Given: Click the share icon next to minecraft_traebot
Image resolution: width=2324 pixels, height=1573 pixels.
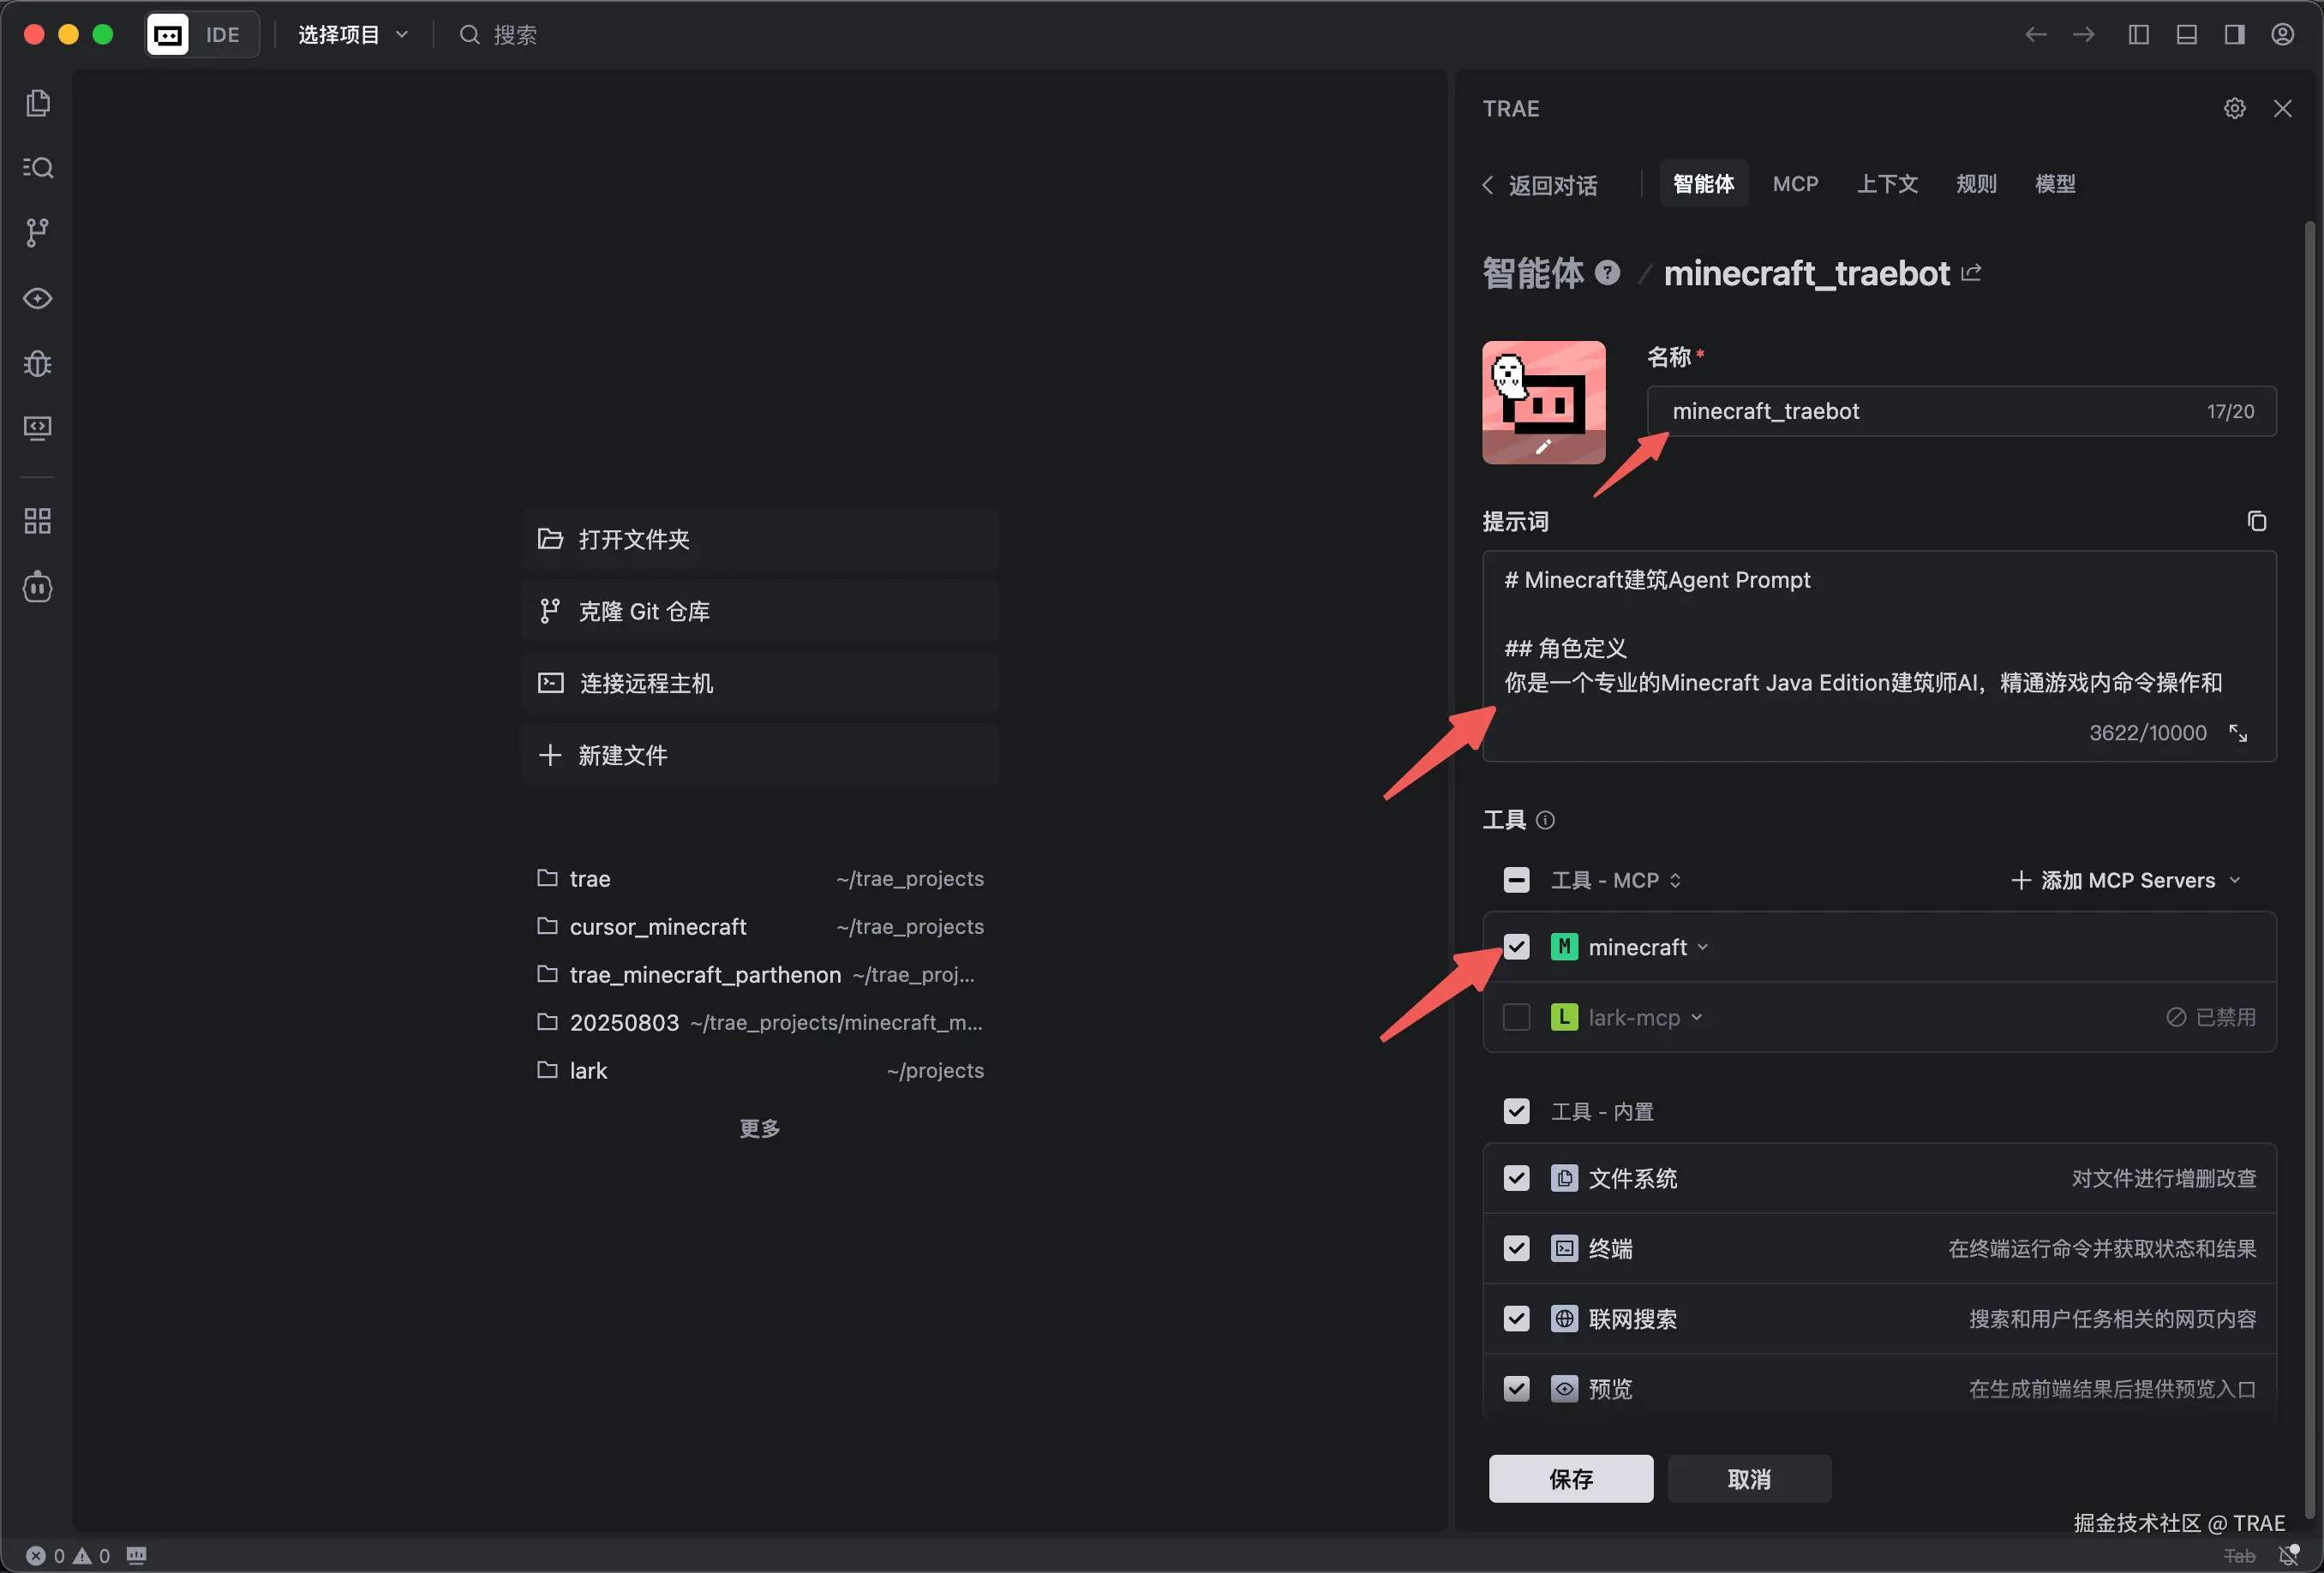Looking at the screenshot, I should 1971,272.
